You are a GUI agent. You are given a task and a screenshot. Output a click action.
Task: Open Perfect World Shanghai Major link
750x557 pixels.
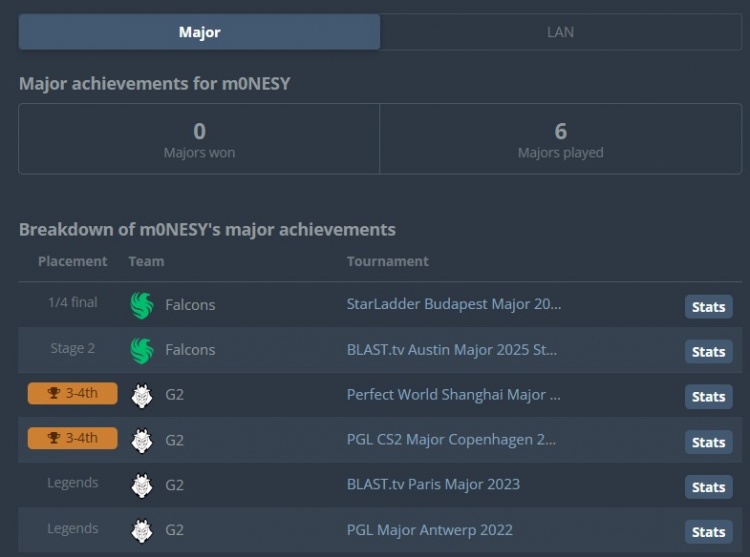(453, 394)
